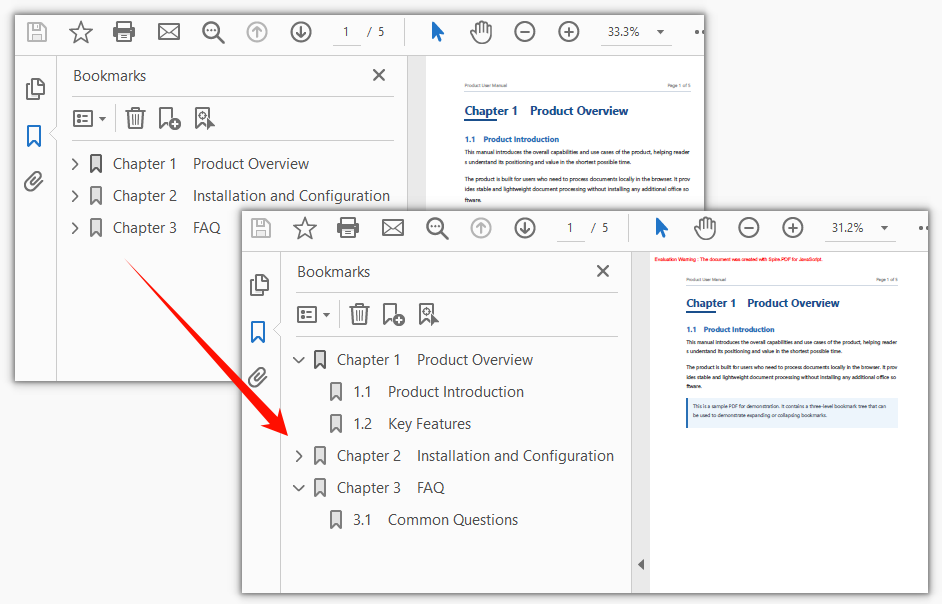Select Chapter 3 FAQ bookmark in front window

click(x=390, y=488)
